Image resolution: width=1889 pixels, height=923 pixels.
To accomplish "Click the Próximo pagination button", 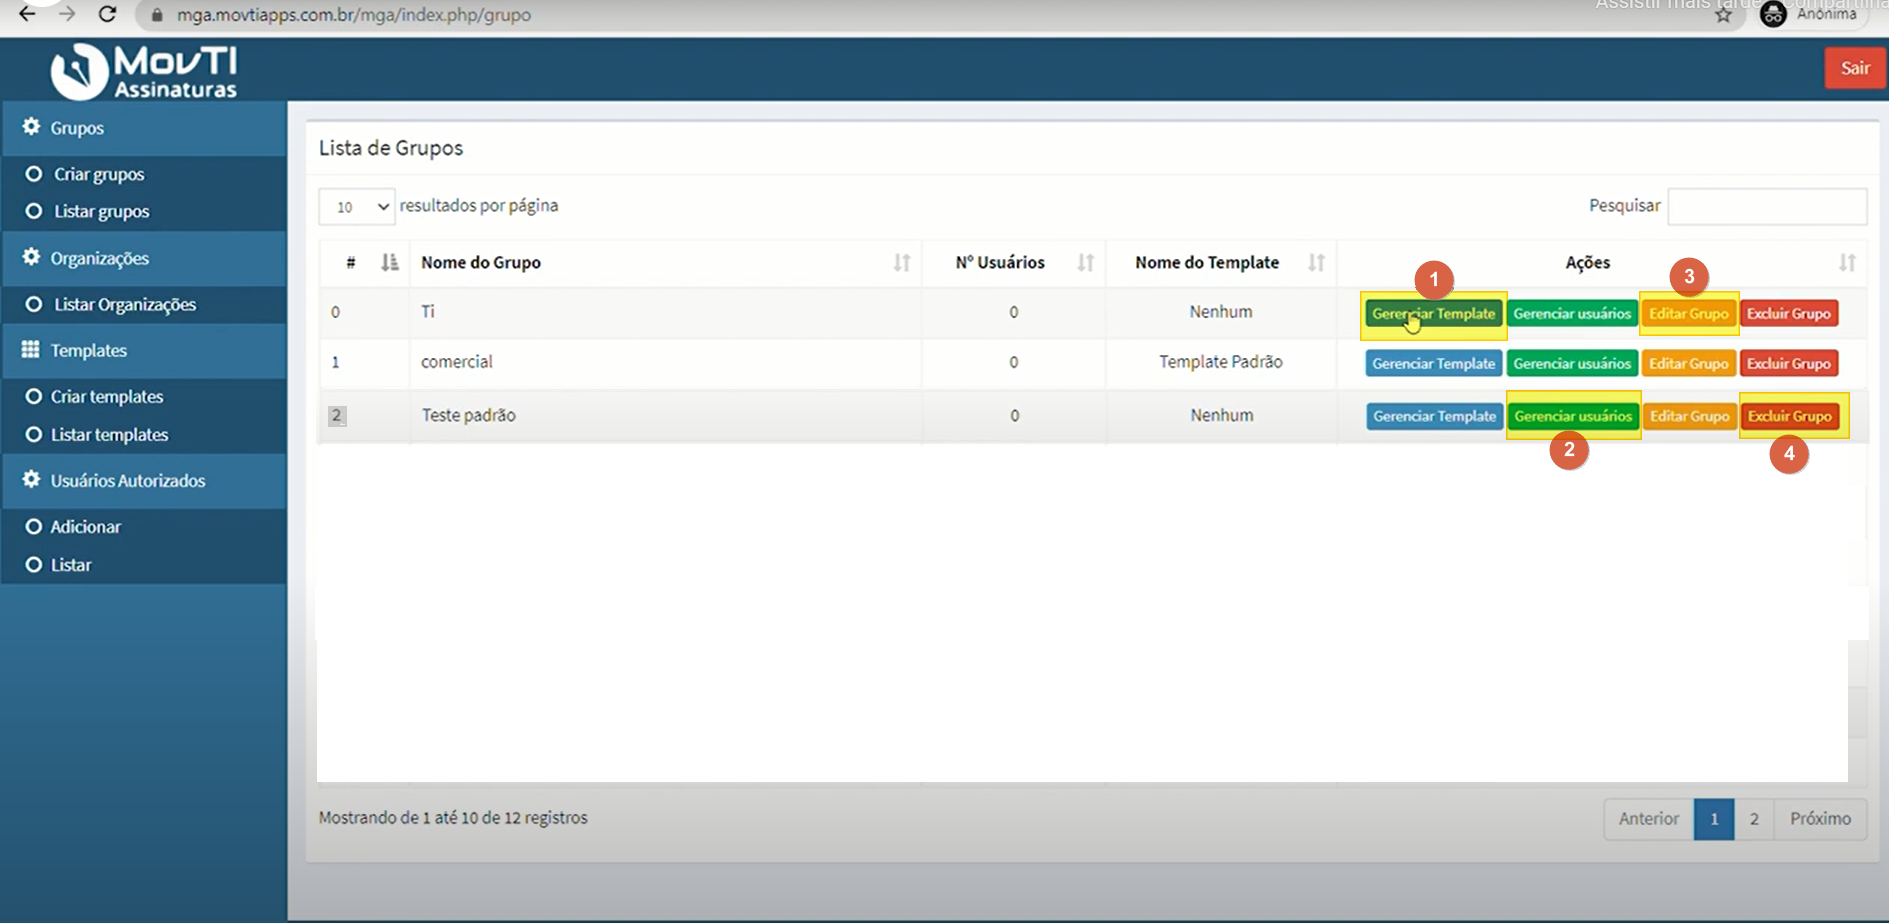I will 1820,818.
